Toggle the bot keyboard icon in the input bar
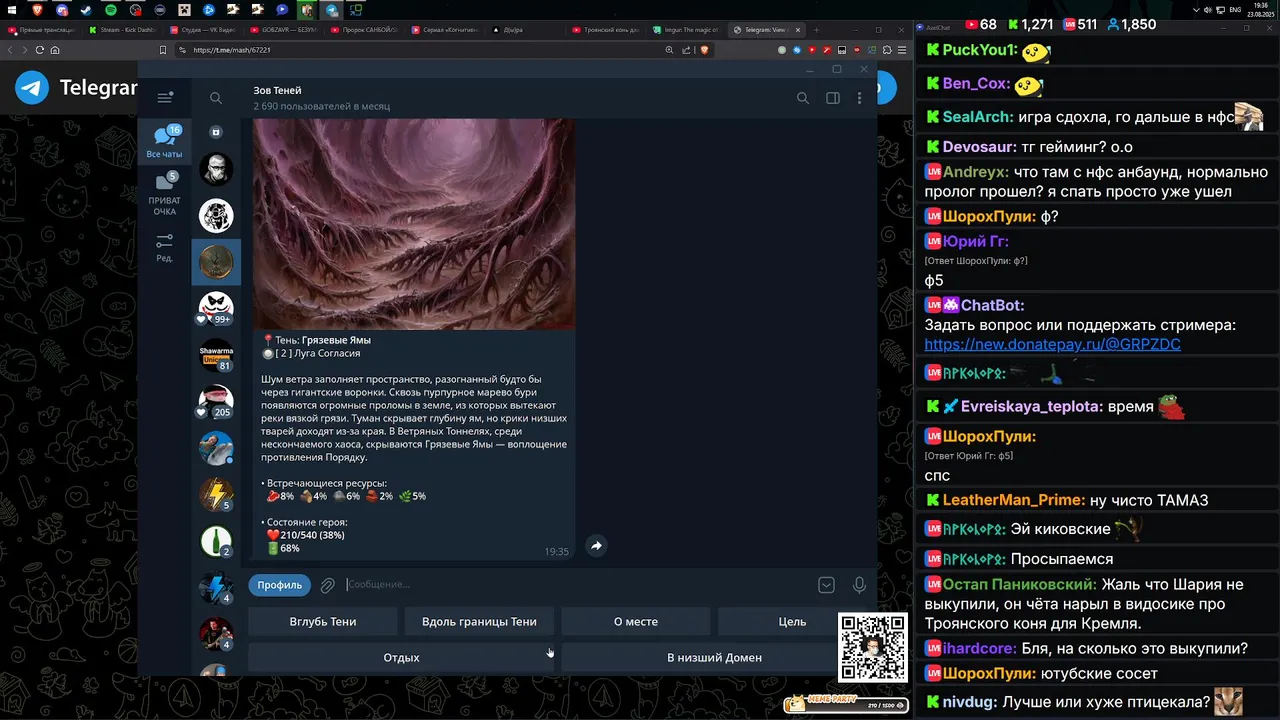 coord(826,585)
